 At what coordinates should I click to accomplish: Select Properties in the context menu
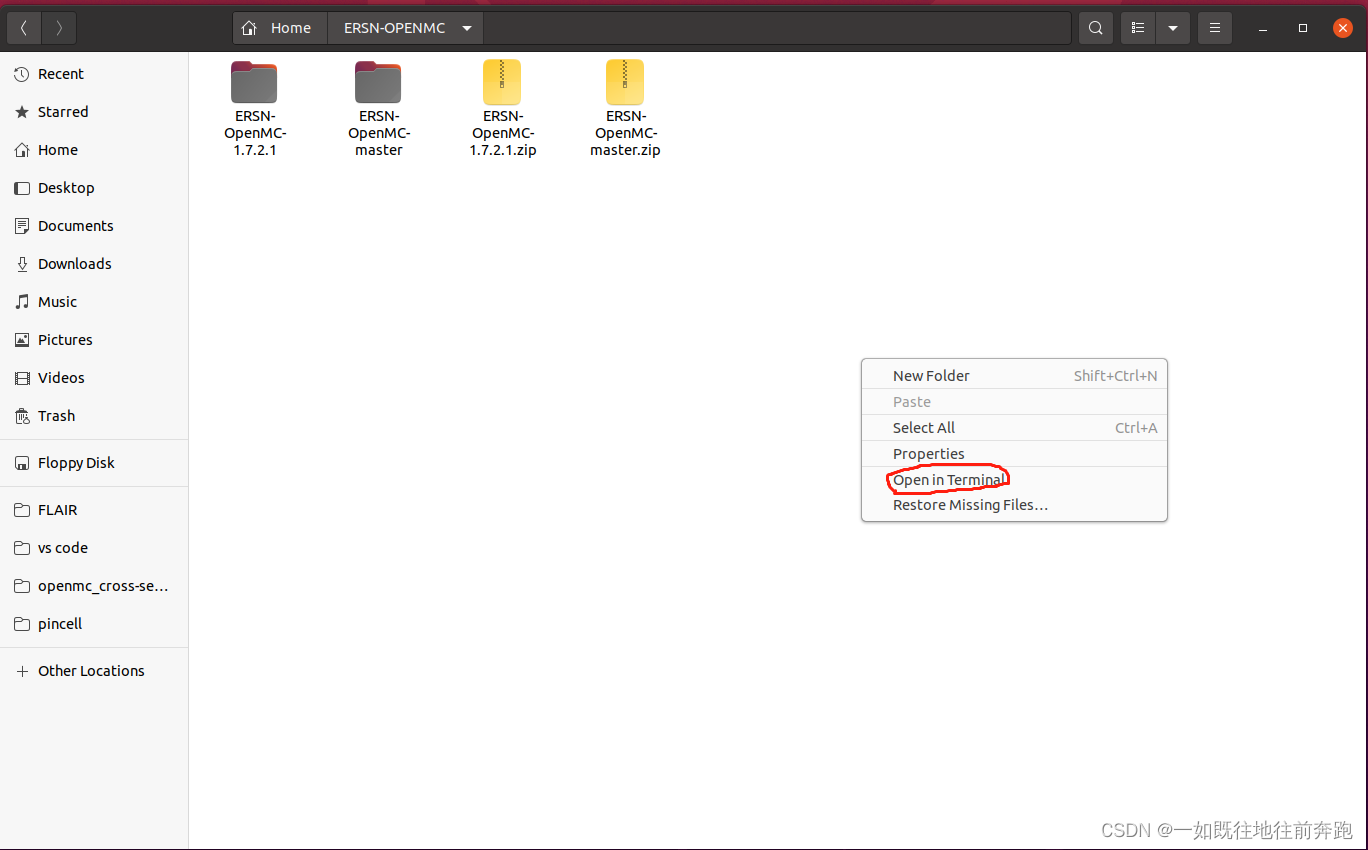pyautogui.click(x=928, y=453)
